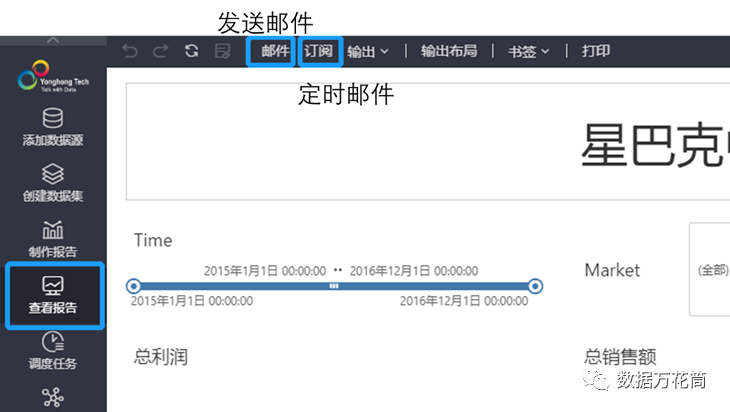Open the 邮件 send mail button
This screenshot has height=412, width=730.
click(x=275, y=51)
